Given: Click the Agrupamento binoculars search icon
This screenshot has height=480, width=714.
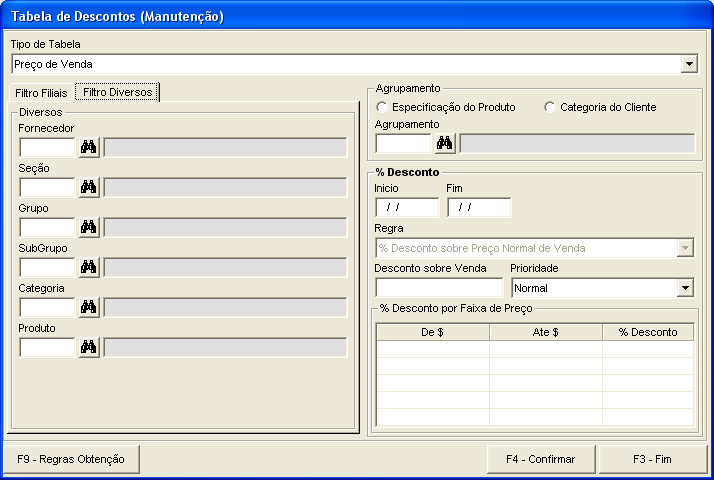Looking at the screenshot, I should pos(445,143).
